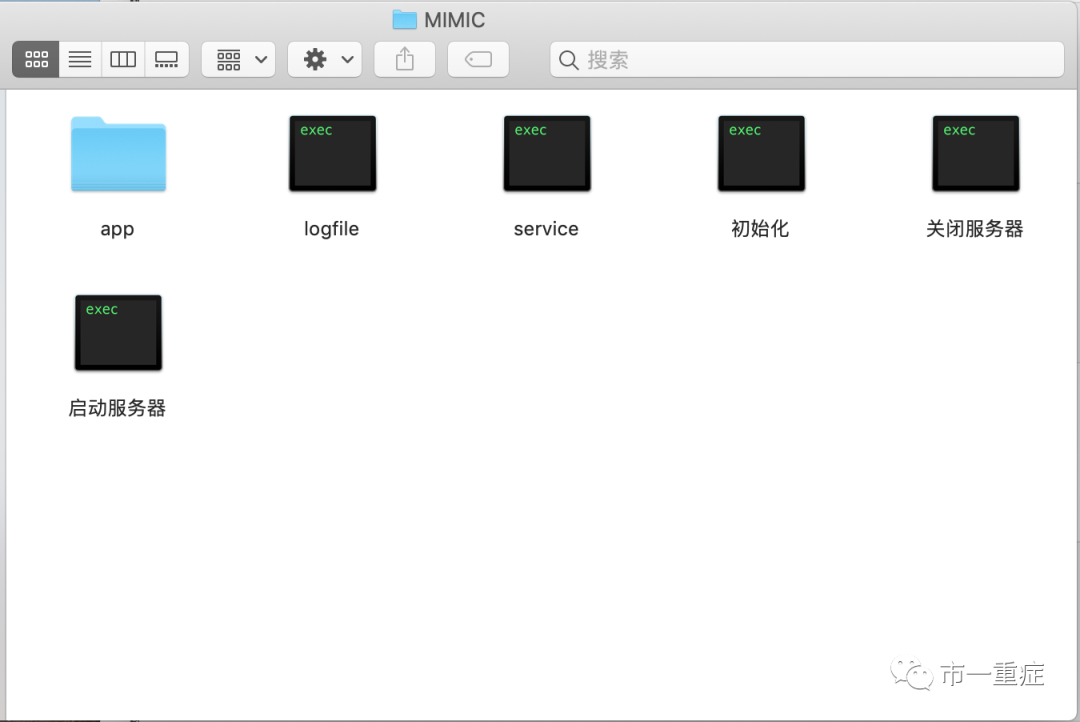Click the Edit Tags toolbar button
Screen dimensions: 1080x722
pyautogui.click(x=478, y=59)
